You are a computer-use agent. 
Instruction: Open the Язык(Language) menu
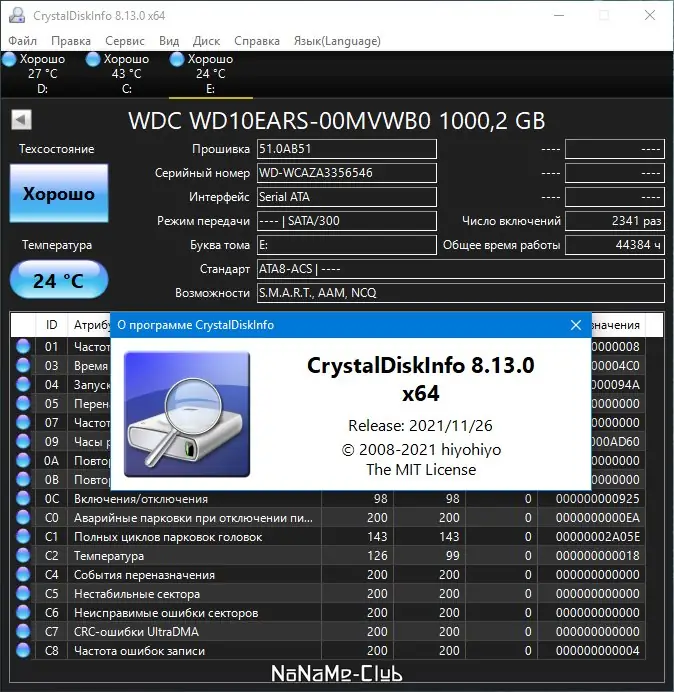337,41
